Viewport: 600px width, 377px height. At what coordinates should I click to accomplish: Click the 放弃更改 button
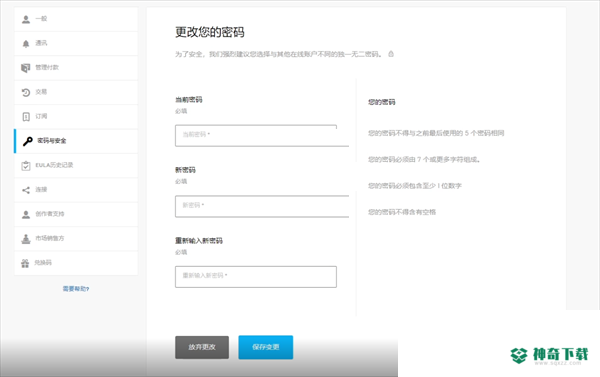point(202,347)
